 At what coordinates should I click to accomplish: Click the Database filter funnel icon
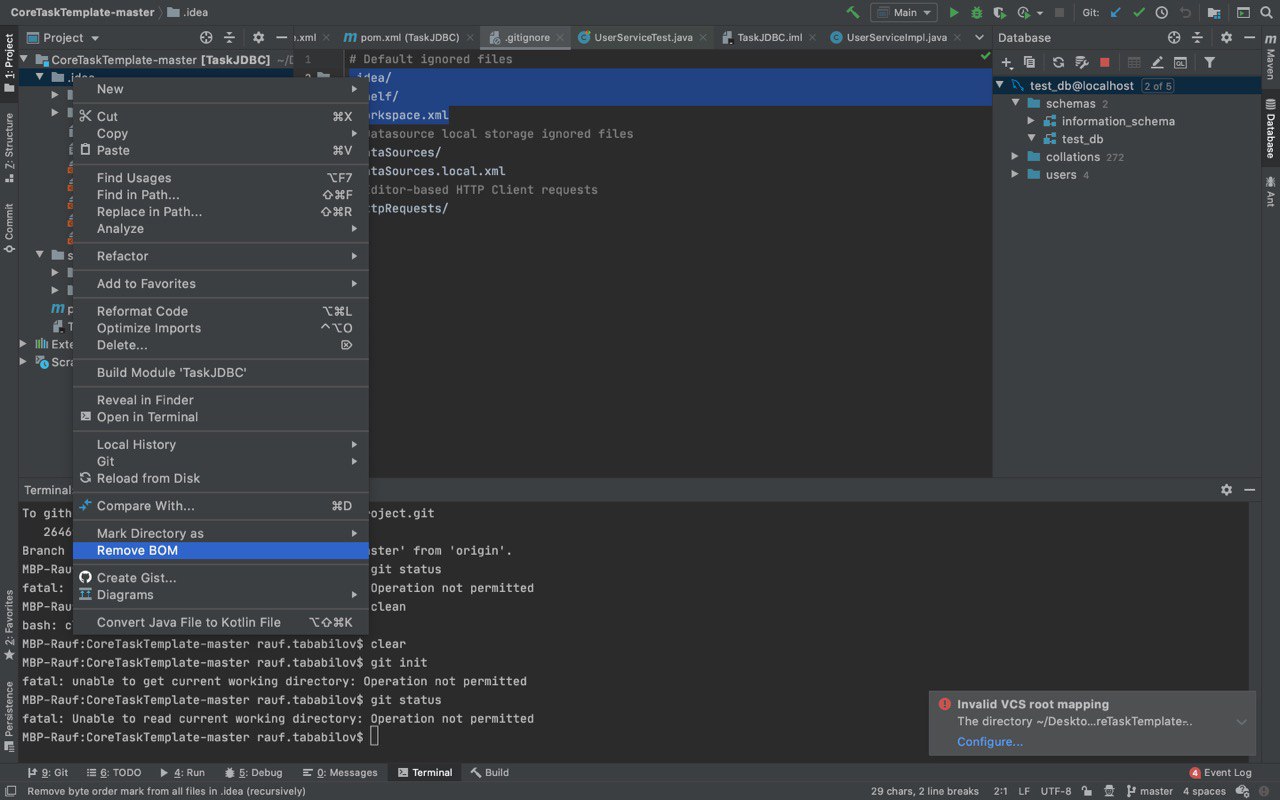click(x=1209, y=62)
